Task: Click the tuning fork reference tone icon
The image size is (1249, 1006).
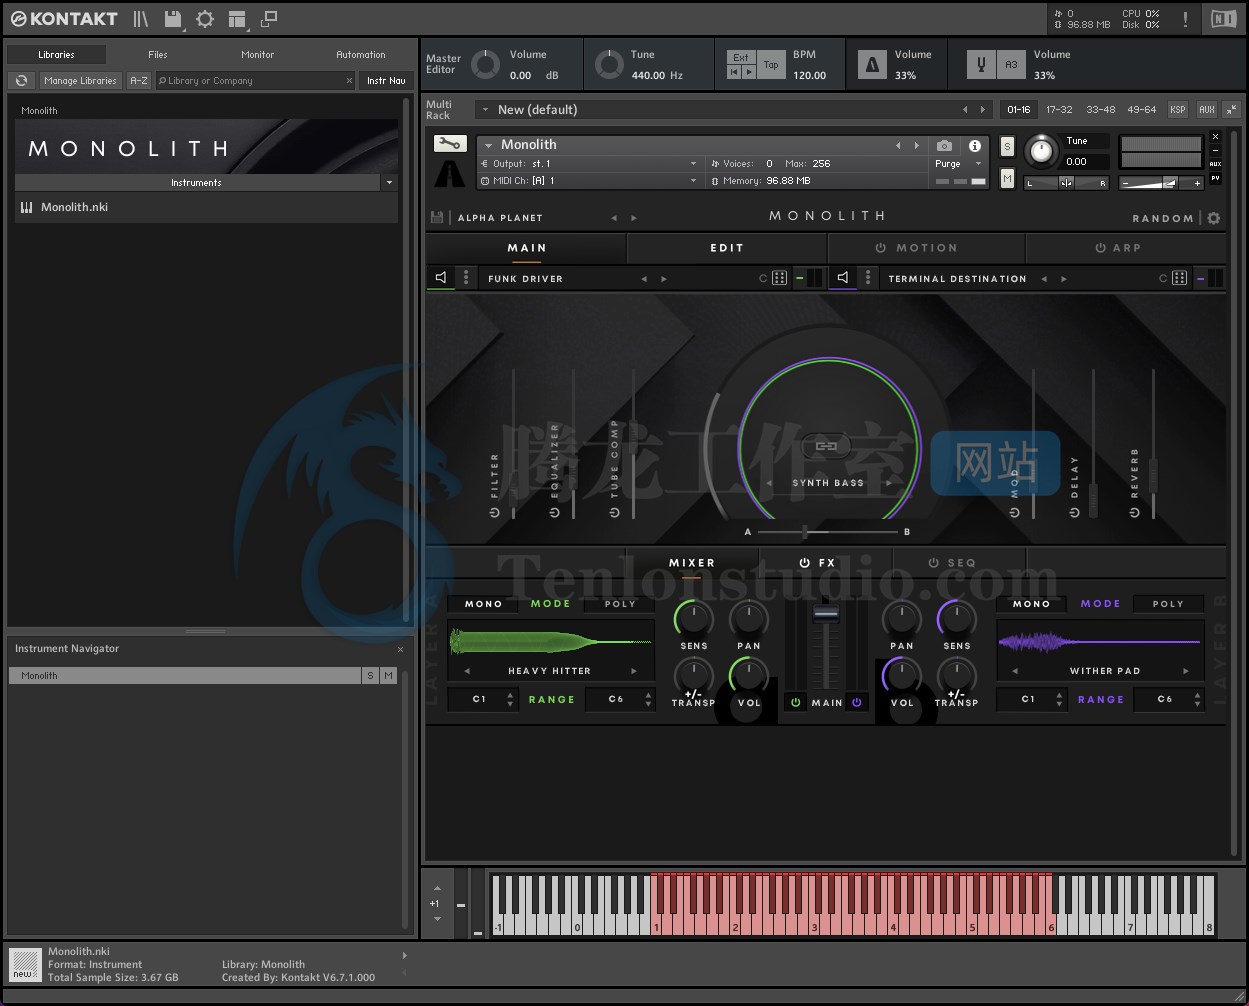Action: (981, 65)
